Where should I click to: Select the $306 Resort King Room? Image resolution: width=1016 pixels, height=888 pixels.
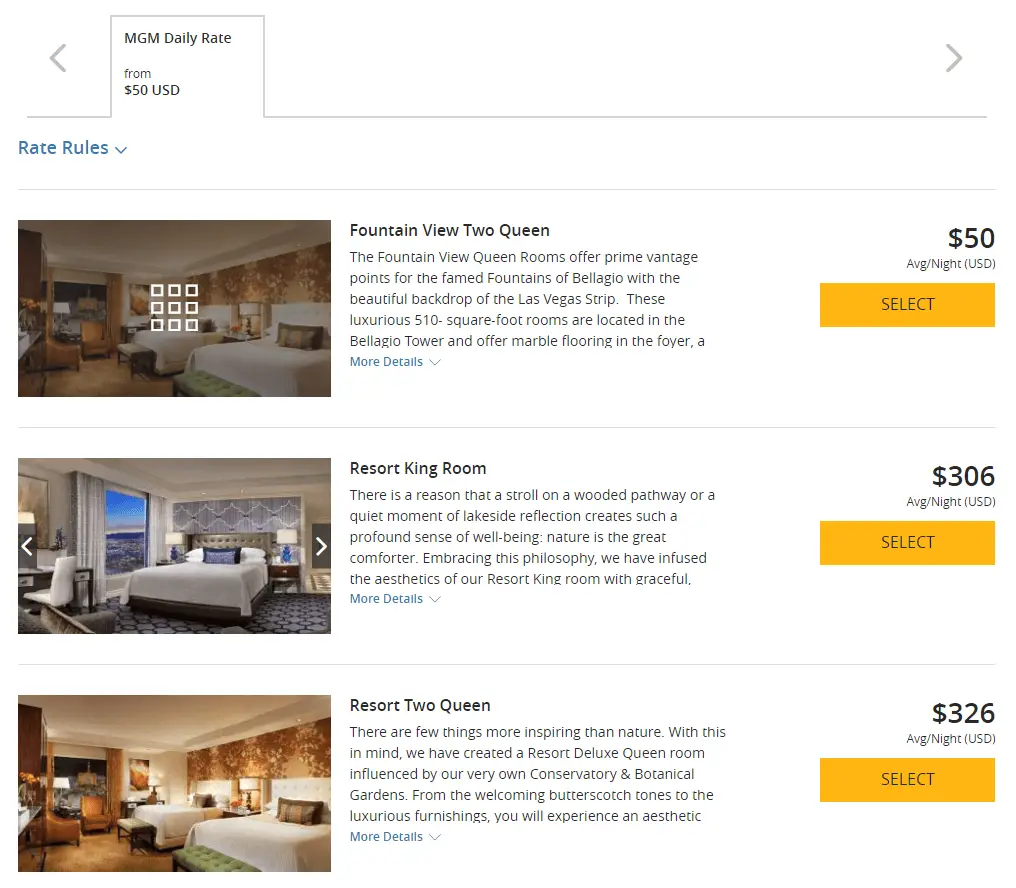(907, 543)
